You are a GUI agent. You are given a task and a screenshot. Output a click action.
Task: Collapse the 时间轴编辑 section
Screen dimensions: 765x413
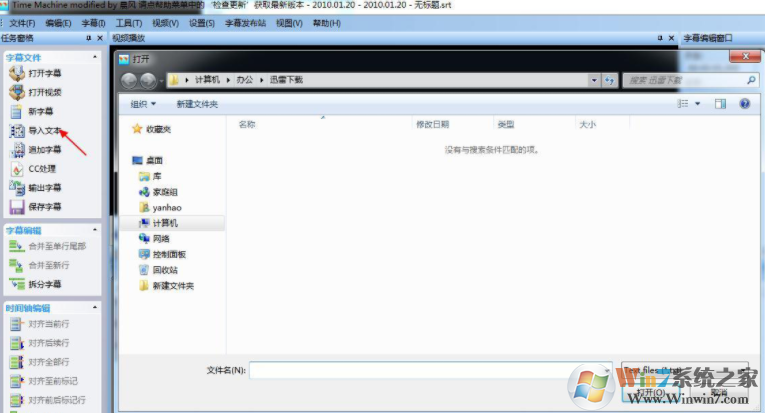coord(95,308)
